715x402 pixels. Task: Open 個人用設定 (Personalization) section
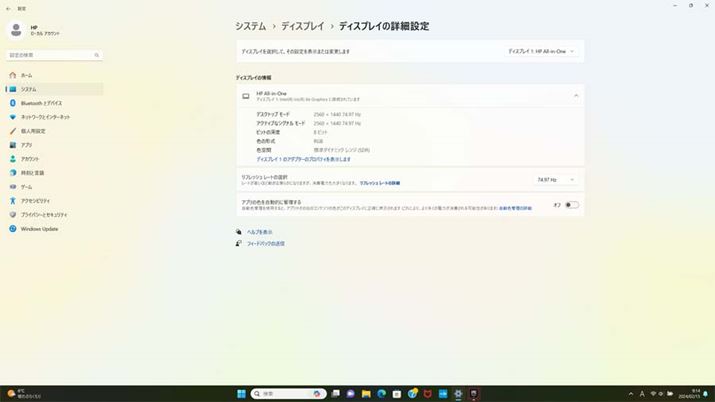point(33,131)
